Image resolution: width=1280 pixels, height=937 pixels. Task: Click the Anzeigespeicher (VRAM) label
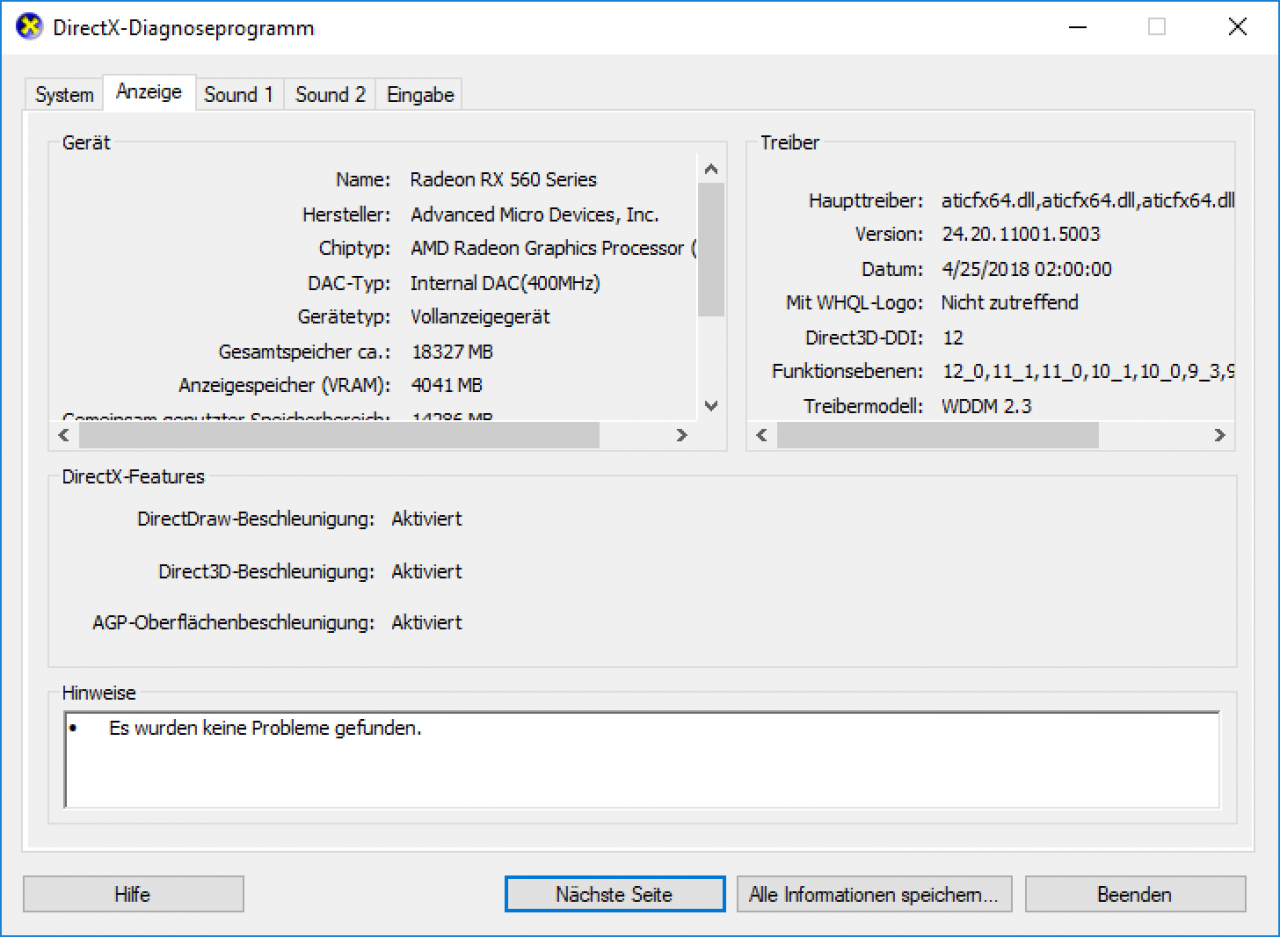285,385
